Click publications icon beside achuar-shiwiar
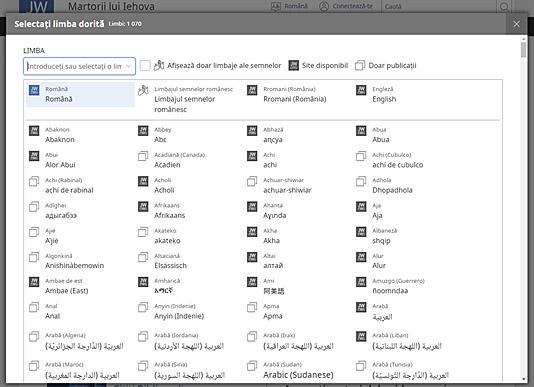This screenshot has height=387, width=534. tap(252, 181)
